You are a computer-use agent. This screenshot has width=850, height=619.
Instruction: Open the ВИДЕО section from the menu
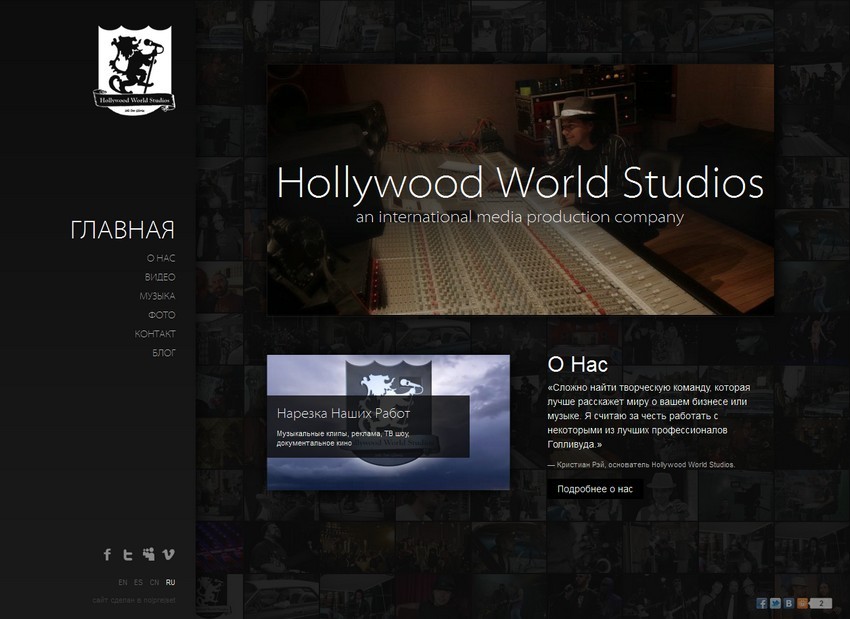159,277
